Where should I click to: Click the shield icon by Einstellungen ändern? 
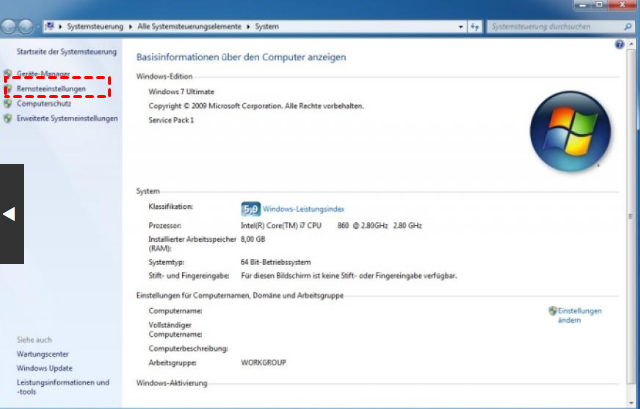pos(553,311)
